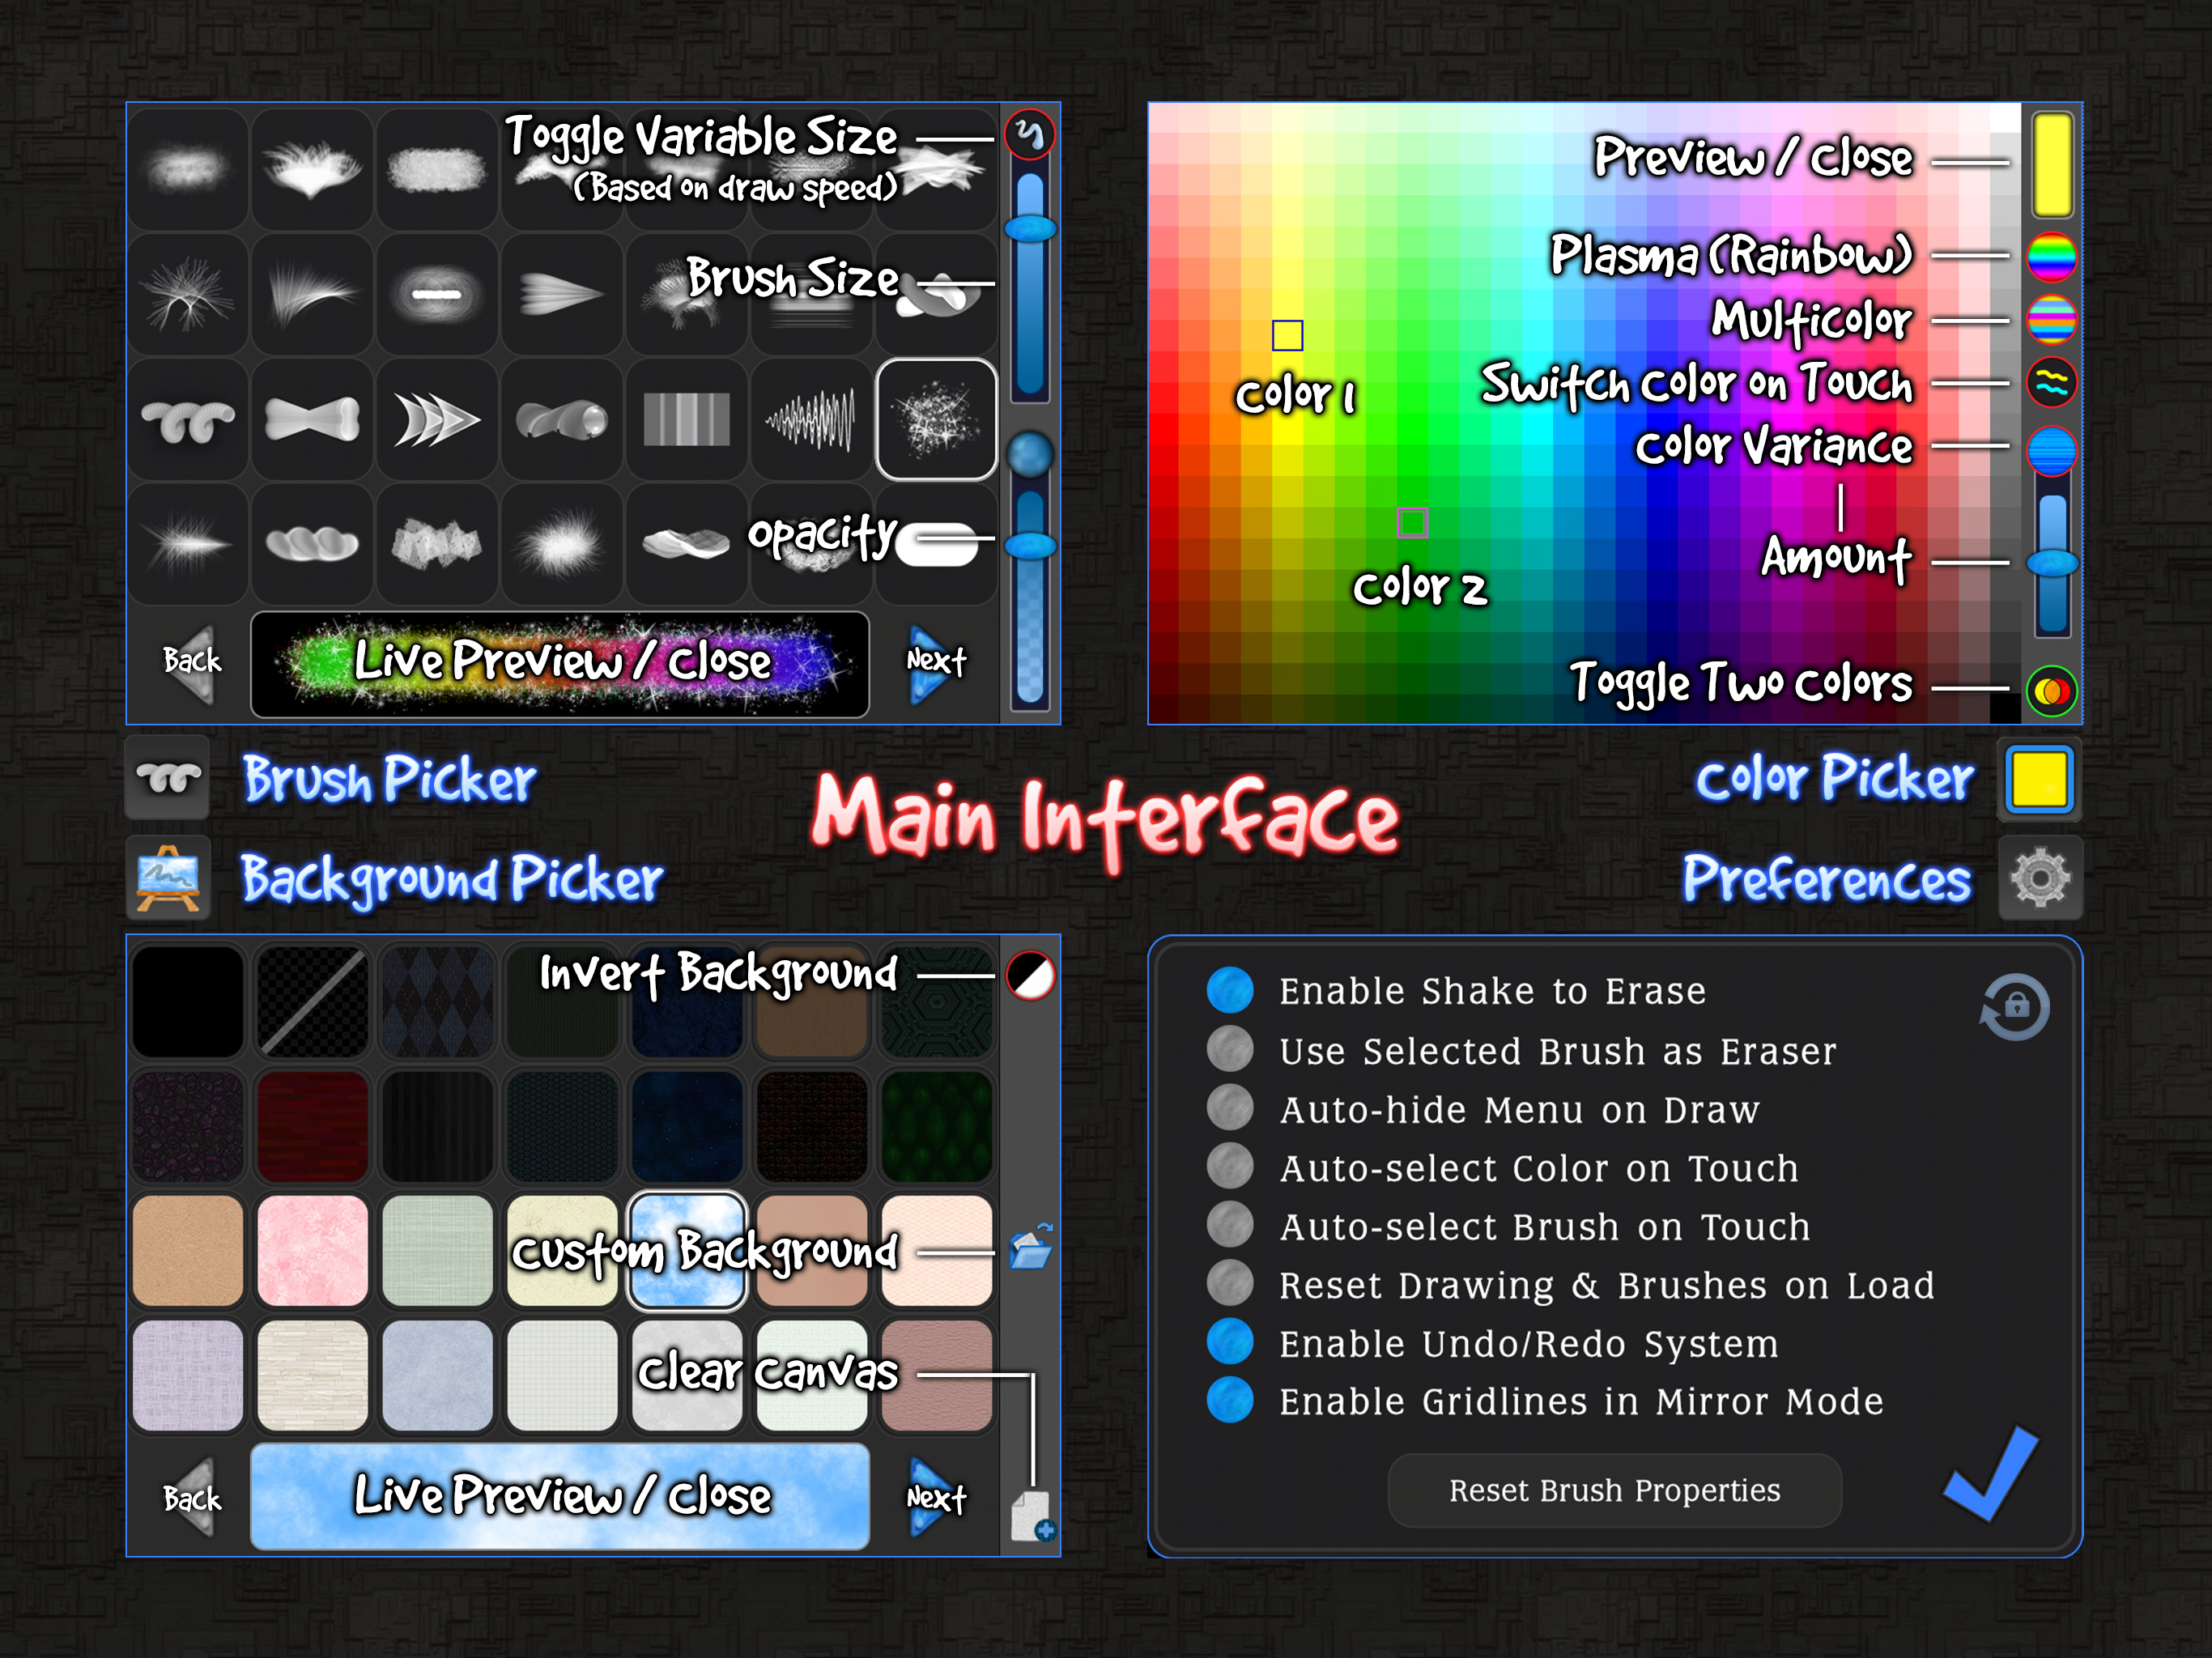Toggle Color Variance blue icon

[x=2051, y=450]
